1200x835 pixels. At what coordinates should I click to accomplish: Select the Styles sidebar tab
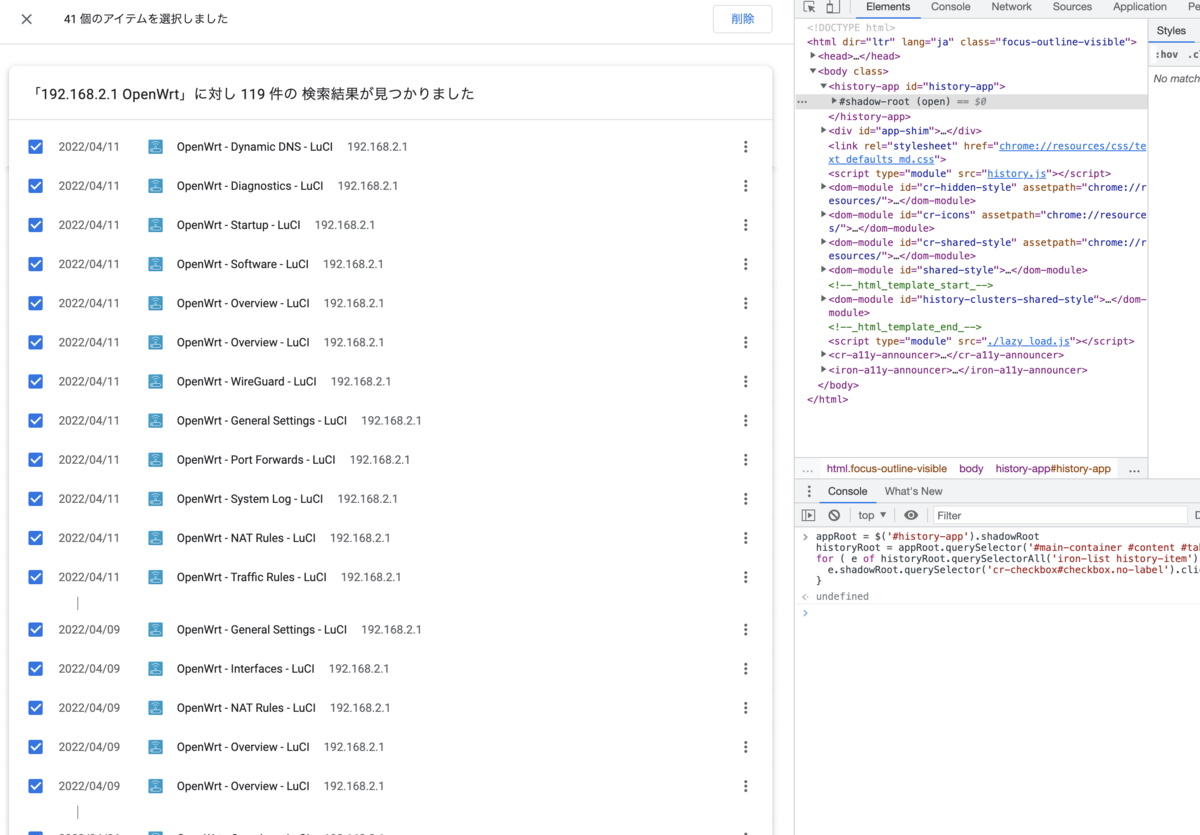click(1171, 31)
